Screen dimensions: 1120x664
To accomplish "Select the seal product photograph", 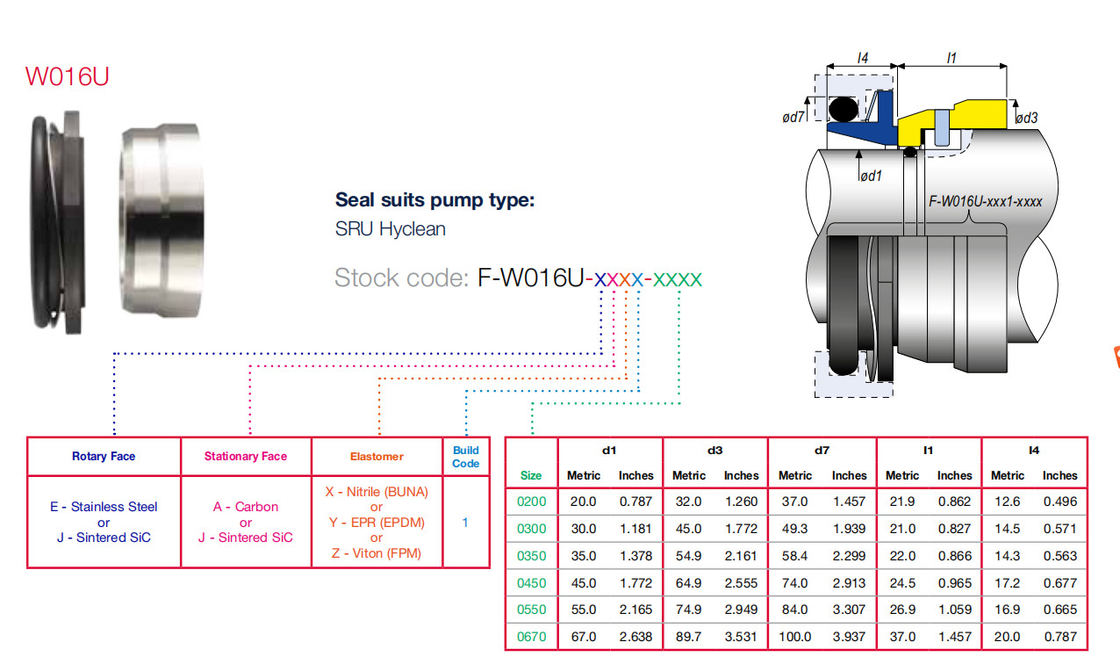I will coord(118,222).
